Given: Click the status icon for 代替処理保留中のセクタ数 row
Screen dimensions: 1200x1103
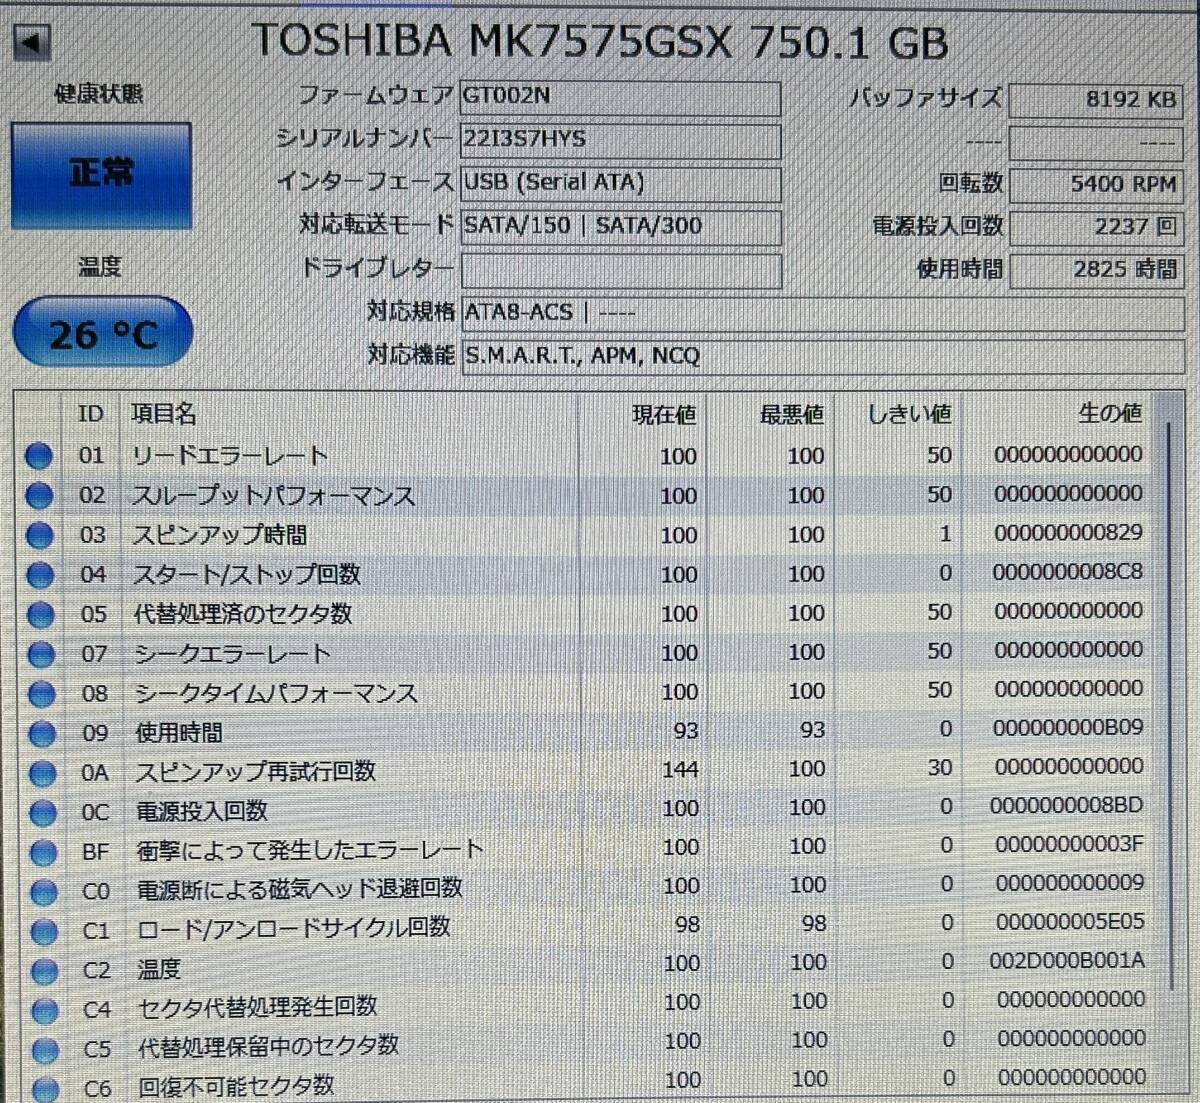Looking at the screenshot, I should (x=44, y=1049).
